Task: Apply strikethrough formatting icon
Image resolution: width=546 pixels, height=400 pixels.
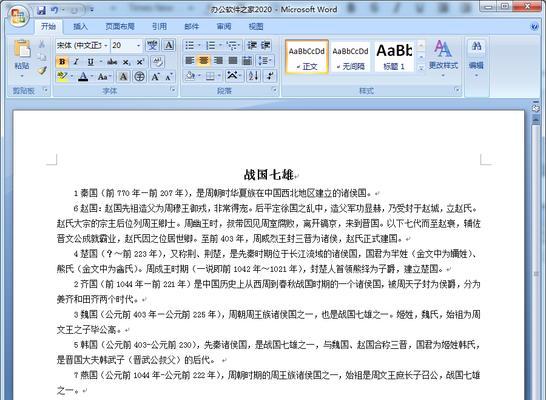Action: (x=112, y=62)
